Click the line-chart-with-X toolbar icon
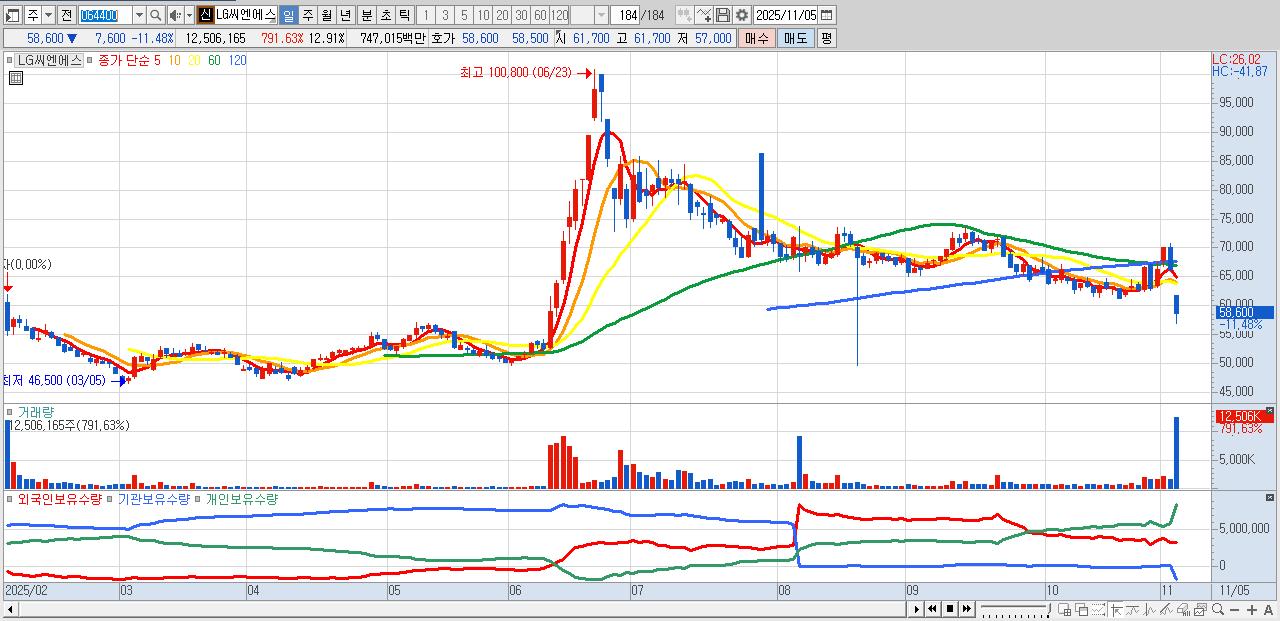The width and height of the screenshot is (1280, 621). tap(703, 15)
